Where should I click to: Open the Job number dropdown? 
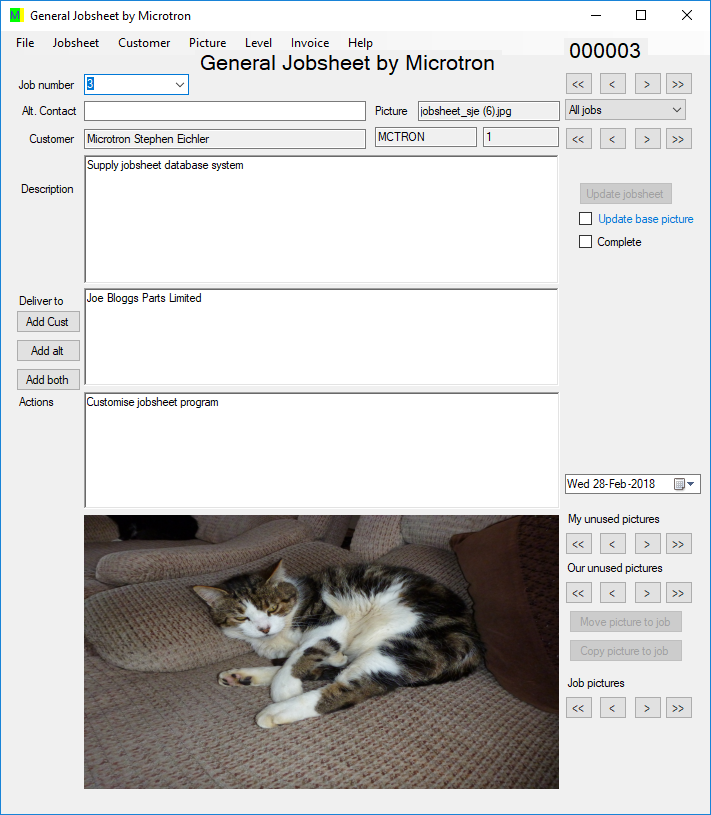click(x=179, y=85)
